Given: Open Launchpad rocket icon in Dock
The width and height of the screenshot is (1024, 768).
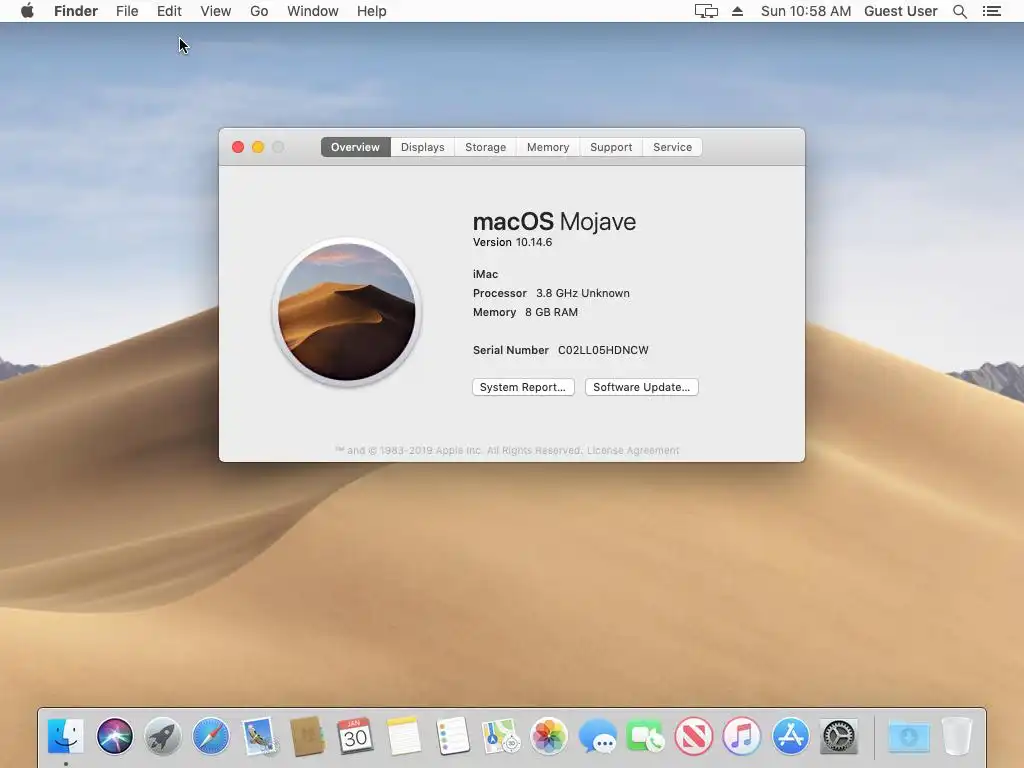Looking at the screenshot, I should pyautogui.click(x=163, y=736).
